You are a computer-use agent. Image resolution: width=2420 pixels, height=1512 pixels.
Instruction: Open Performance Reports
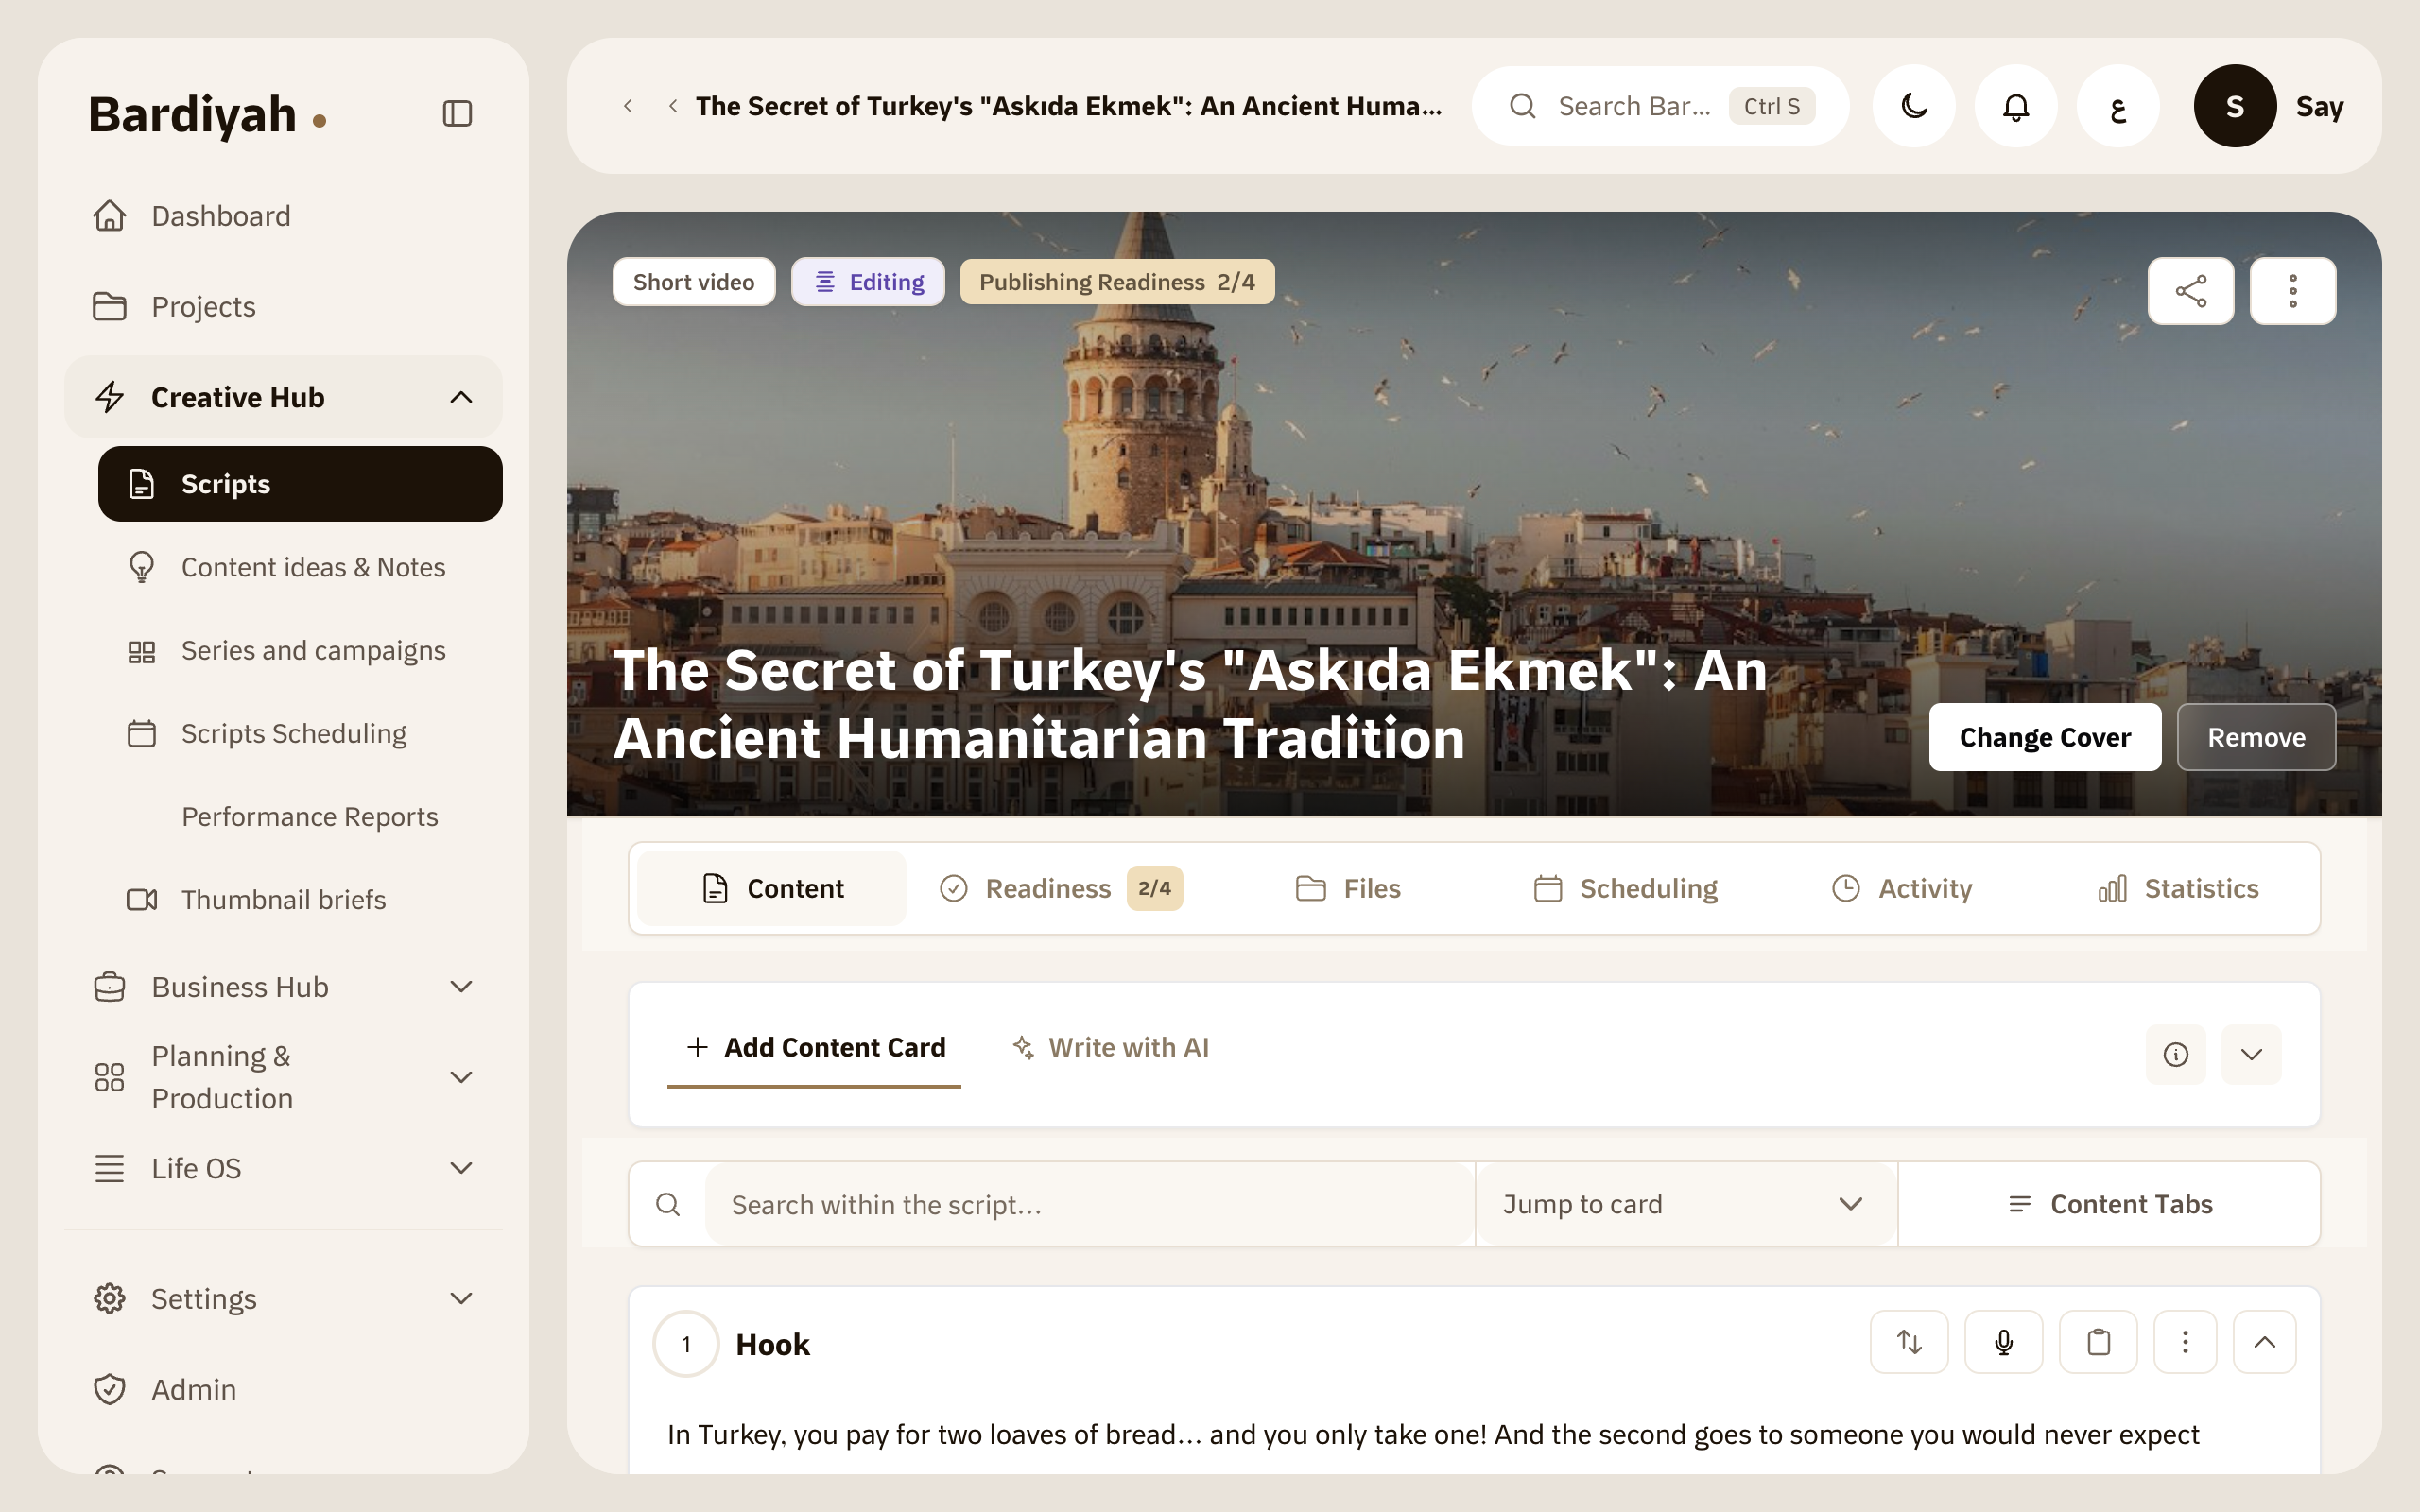pos(300,816)
